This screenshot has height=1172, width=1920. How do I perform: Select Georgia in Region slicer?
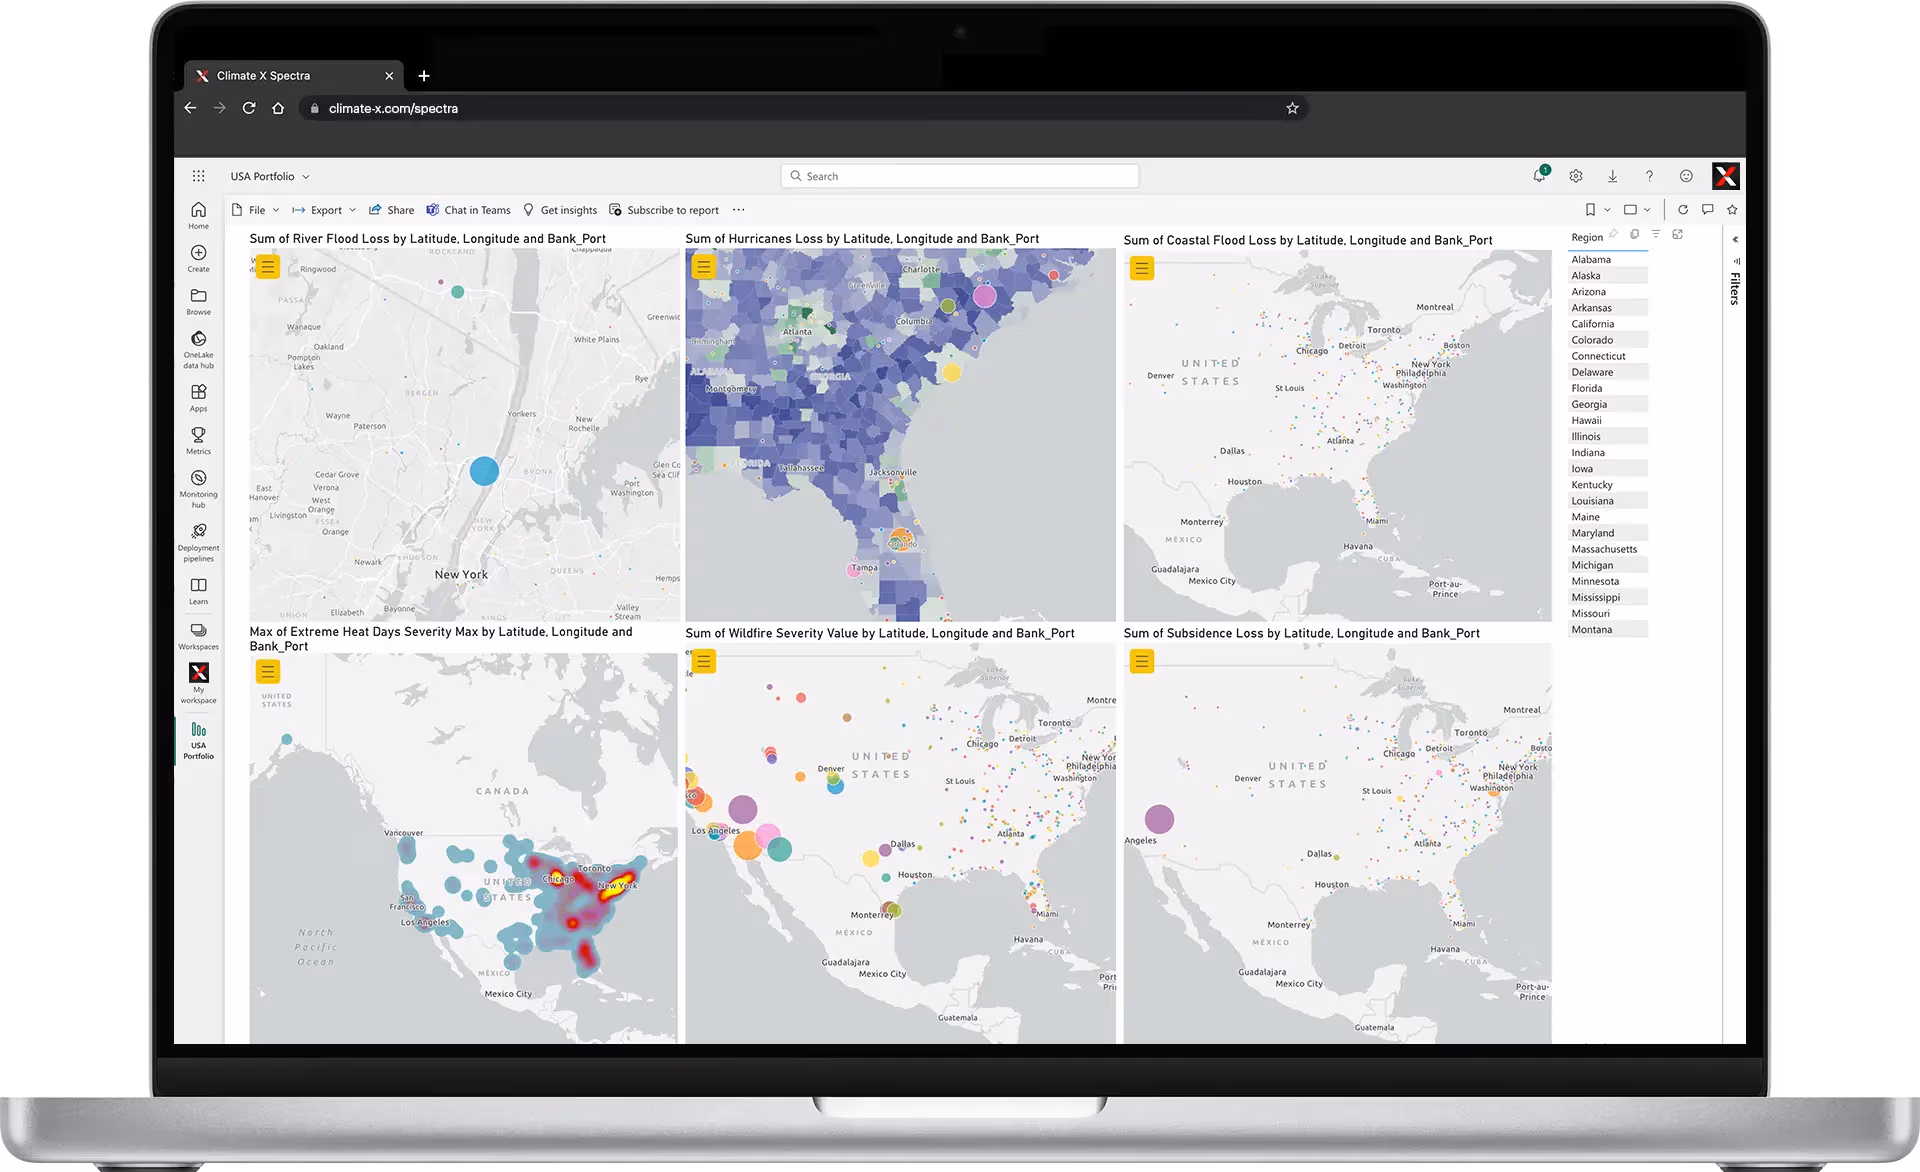1608,404
